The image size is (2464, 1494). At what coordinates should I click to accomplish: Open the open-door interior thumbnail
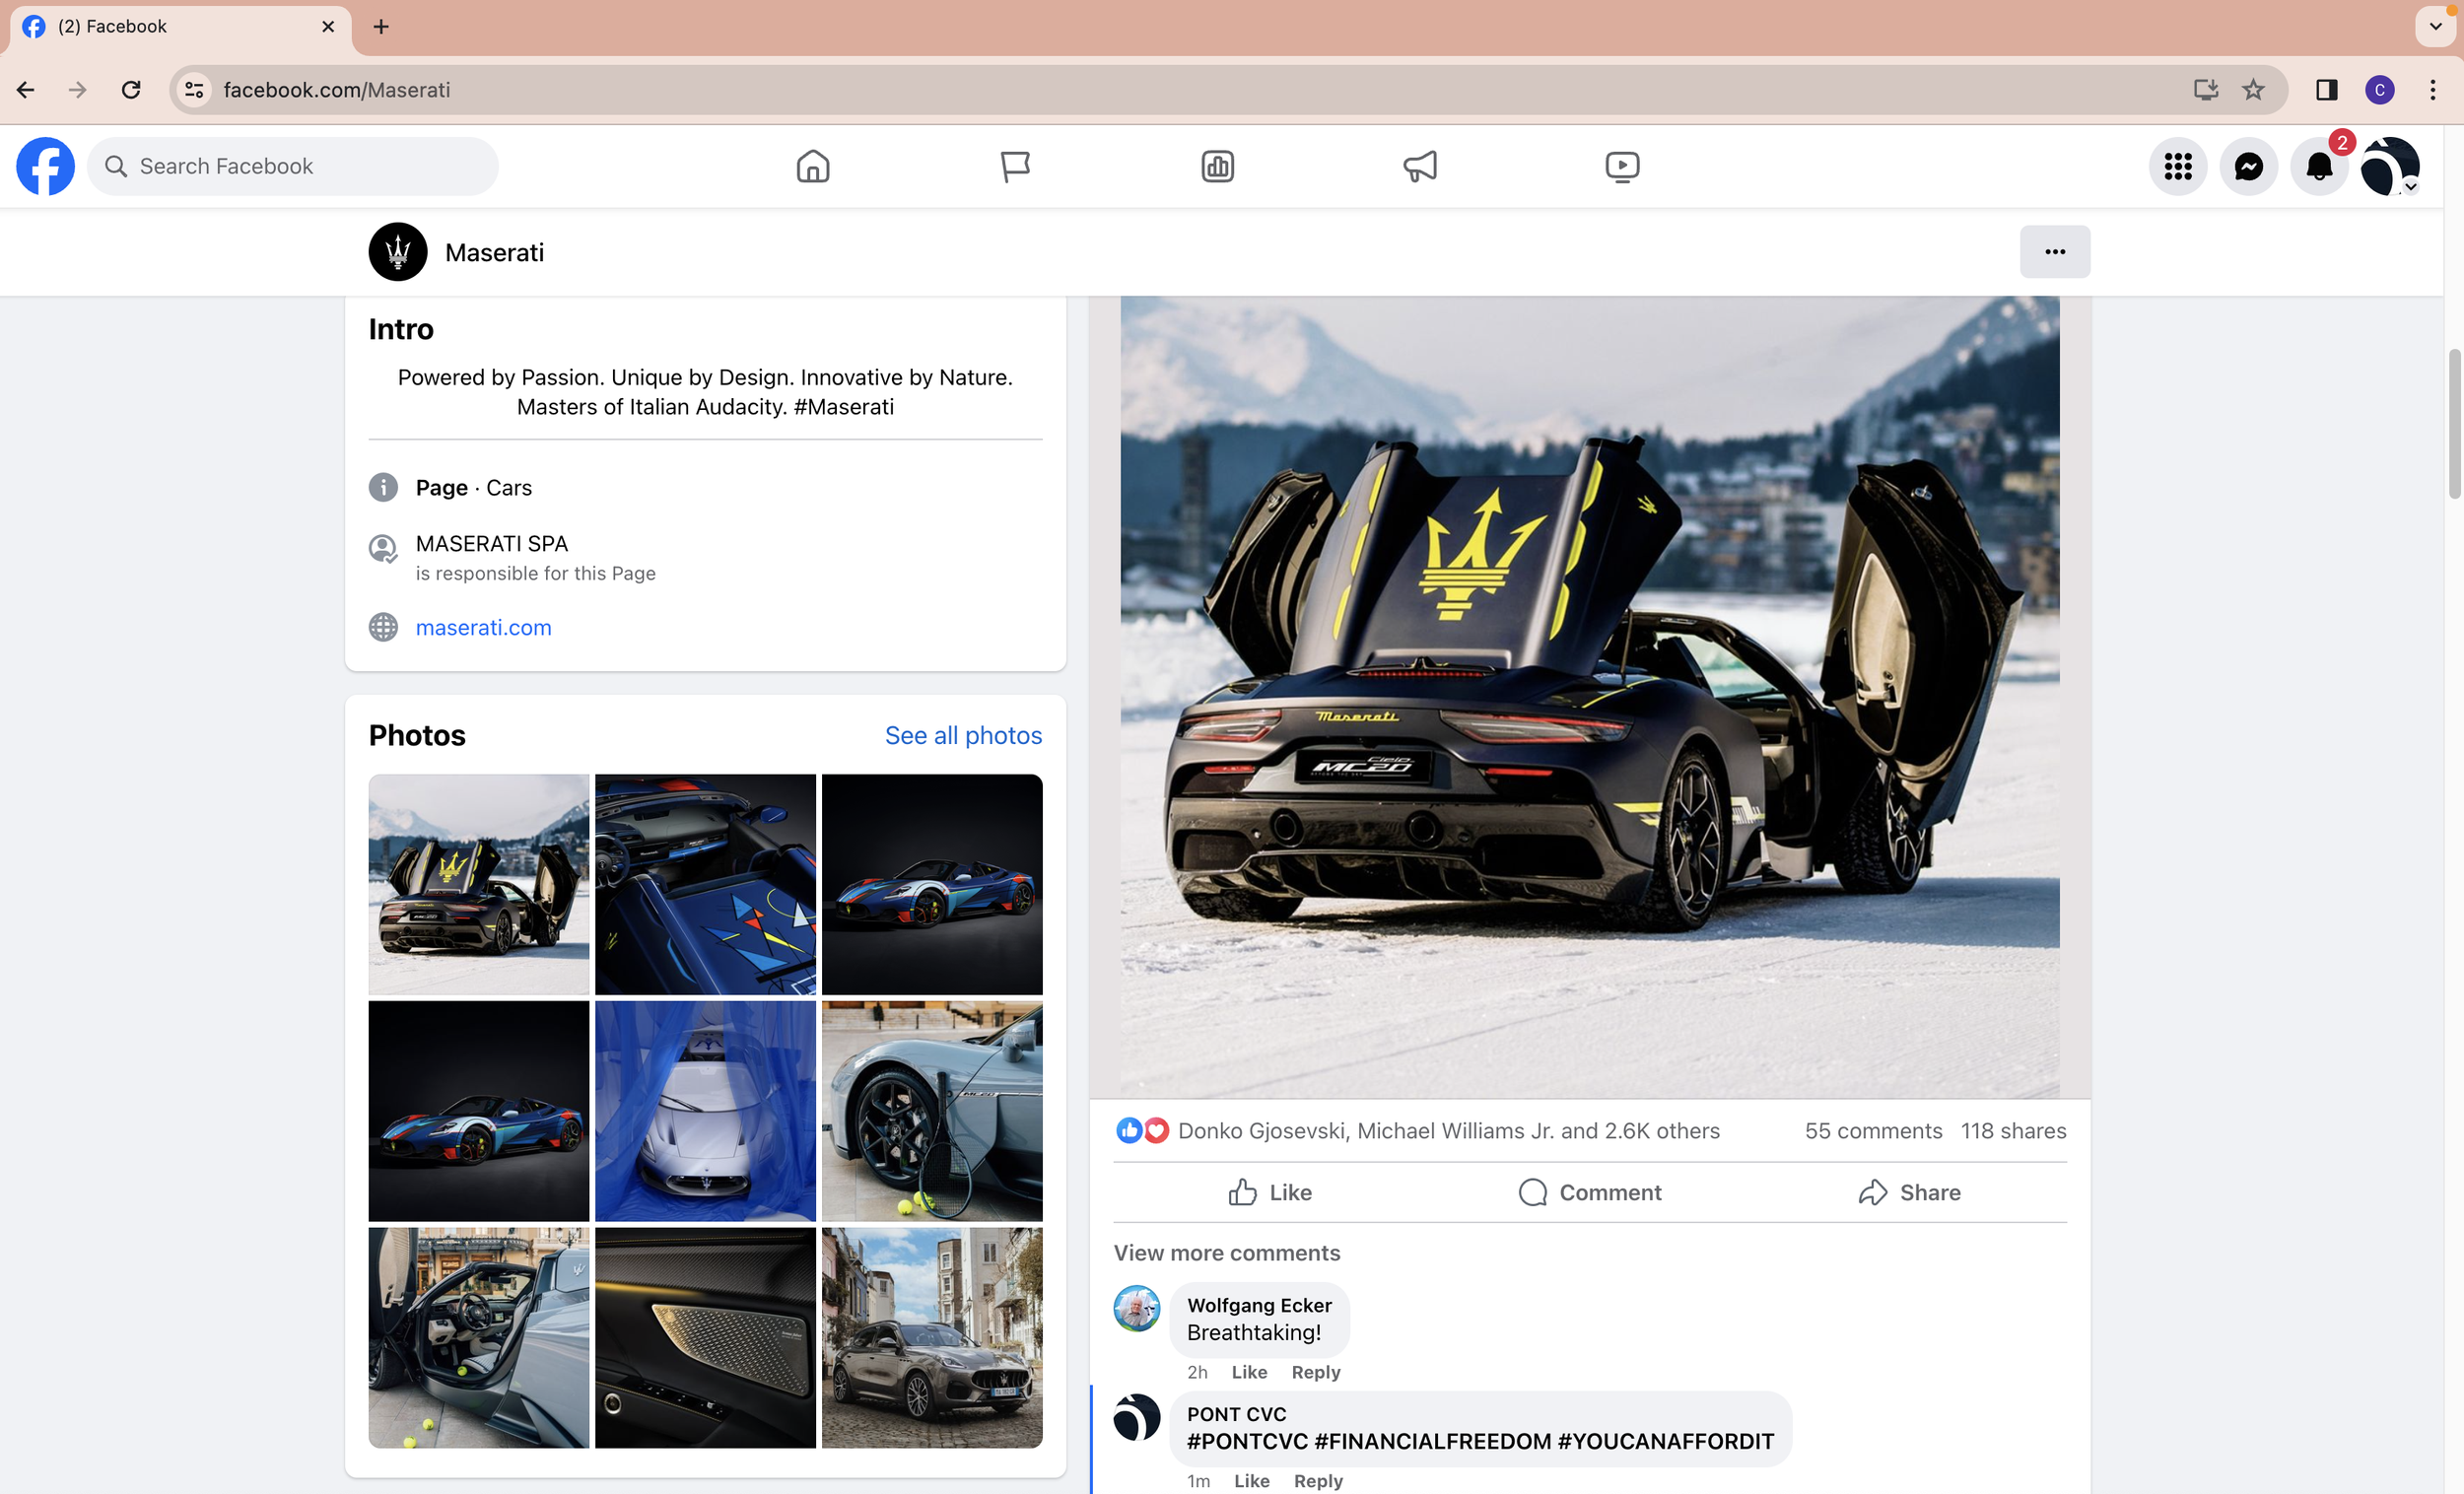479,1338
